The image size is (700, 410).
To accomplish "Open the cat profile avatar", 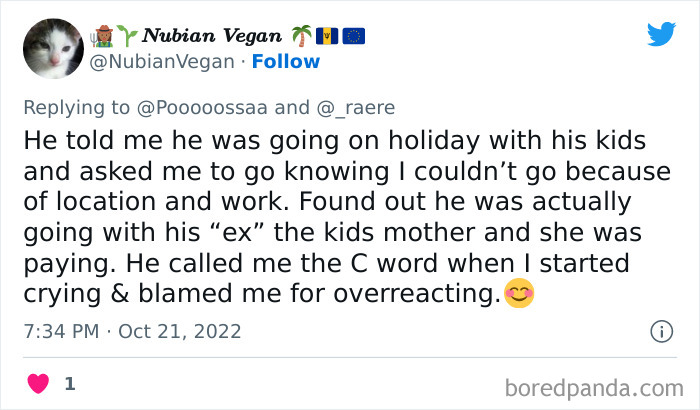I will coord(53,48).
